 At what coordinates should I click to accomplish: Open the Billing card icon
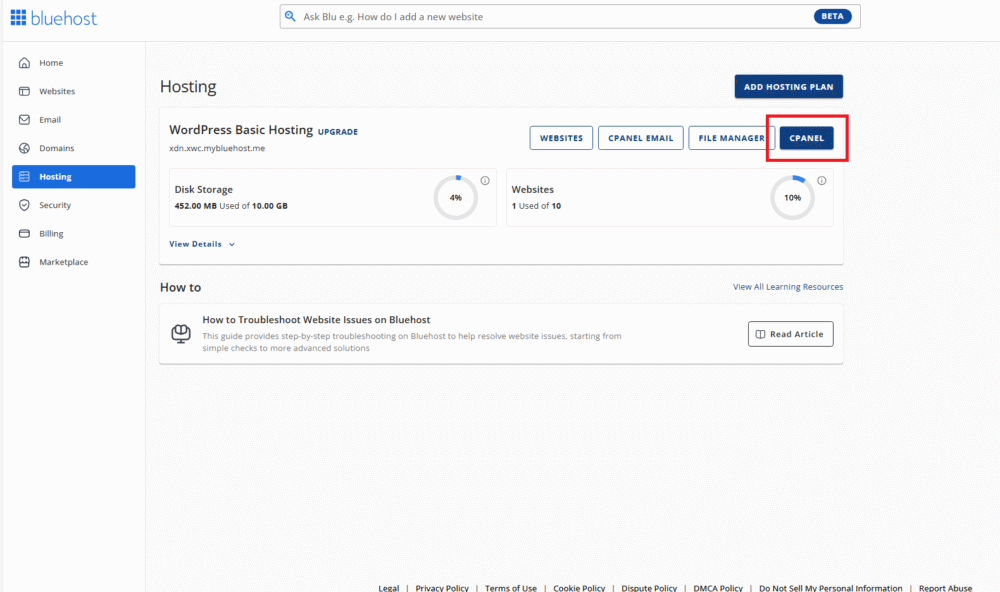pos(23,233)
